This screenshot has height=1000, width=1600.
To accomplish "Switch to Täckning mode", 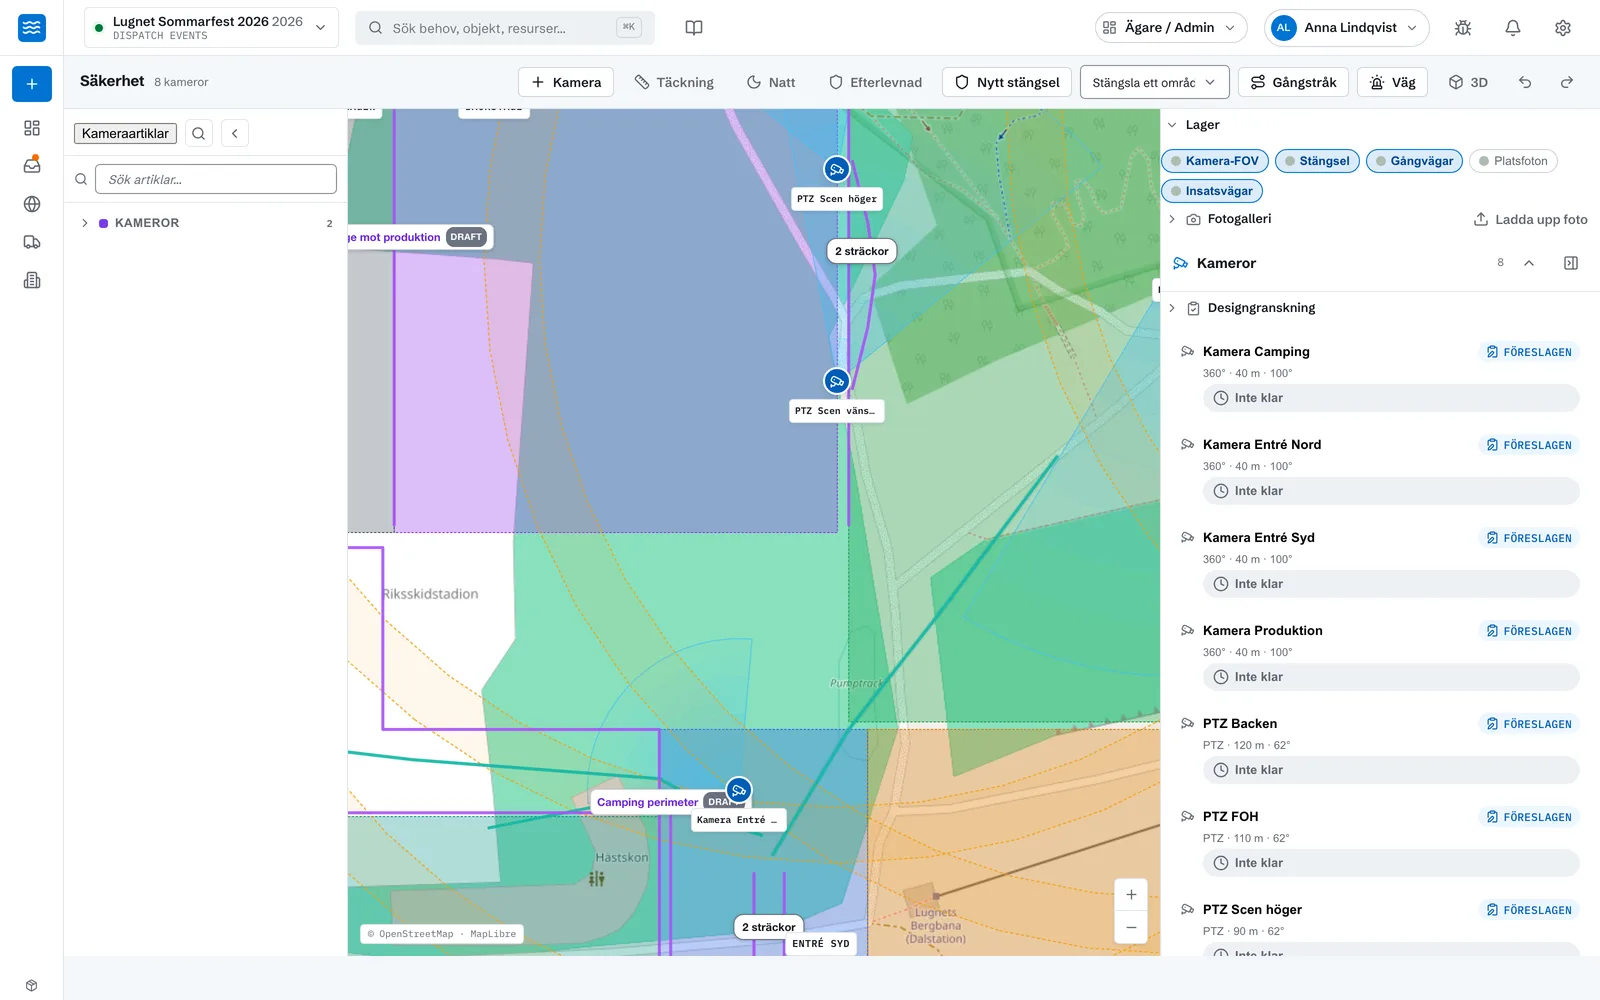I will [x=675, y=82].
